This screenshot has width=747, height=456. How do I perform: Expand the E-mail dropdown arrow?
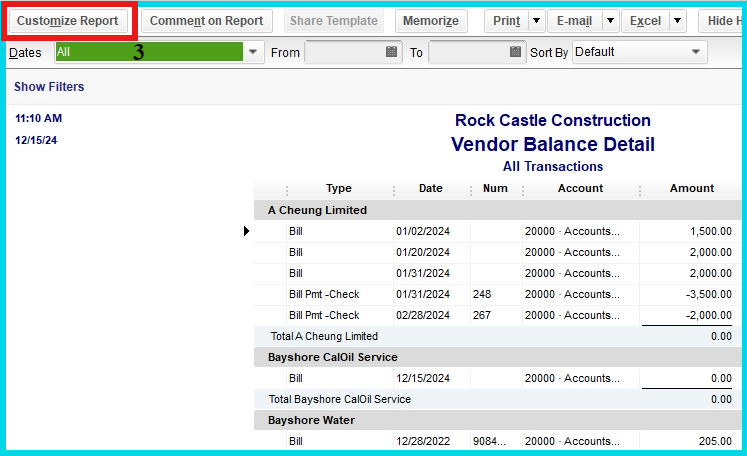(609, 21)
